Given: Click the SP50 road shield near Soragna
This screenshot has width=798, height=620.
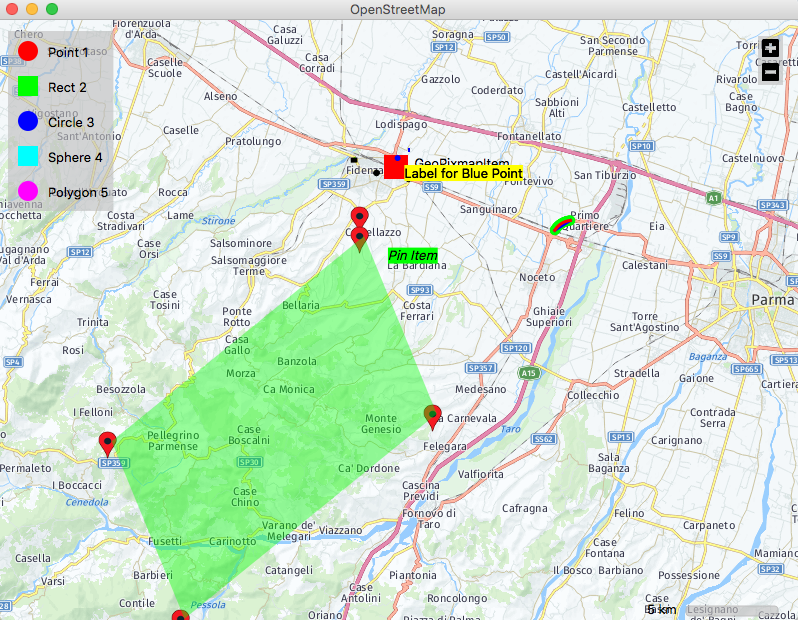Looking at the screenshot, I should tap(496, 37).
